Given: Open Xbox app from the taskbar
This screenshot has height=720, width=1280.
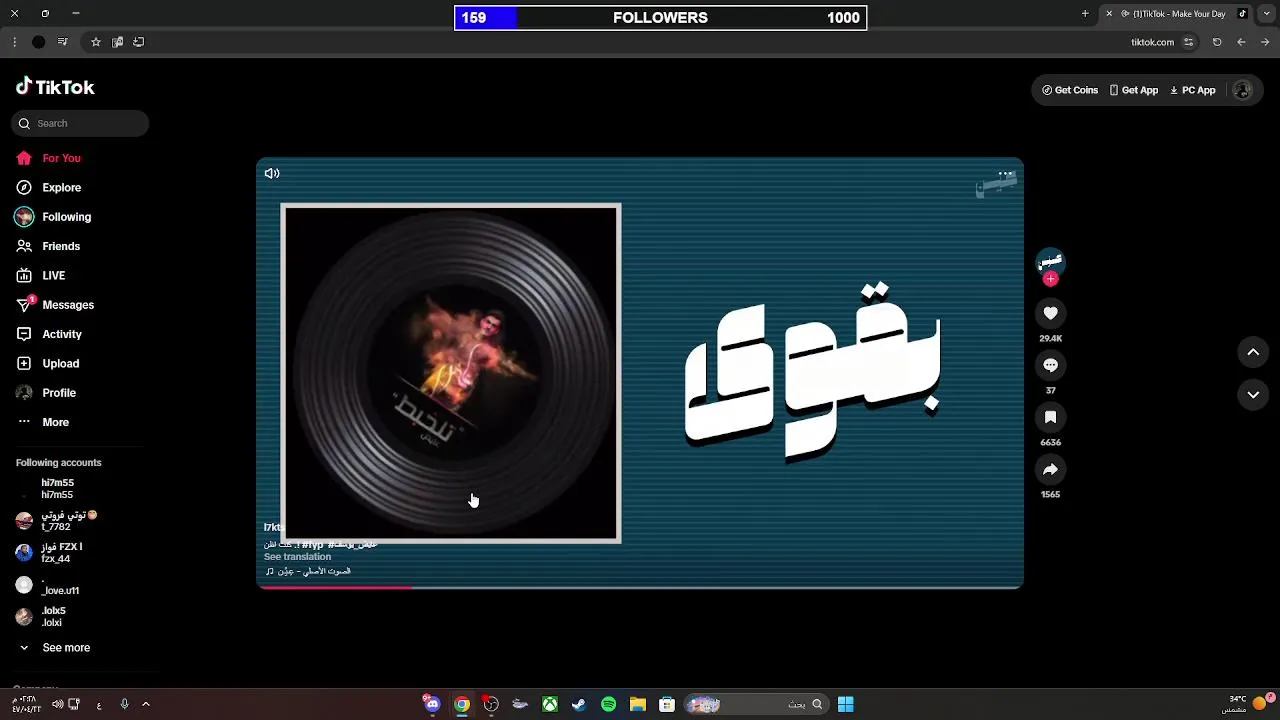Looking at the screenshot, I should pos(550,704).
